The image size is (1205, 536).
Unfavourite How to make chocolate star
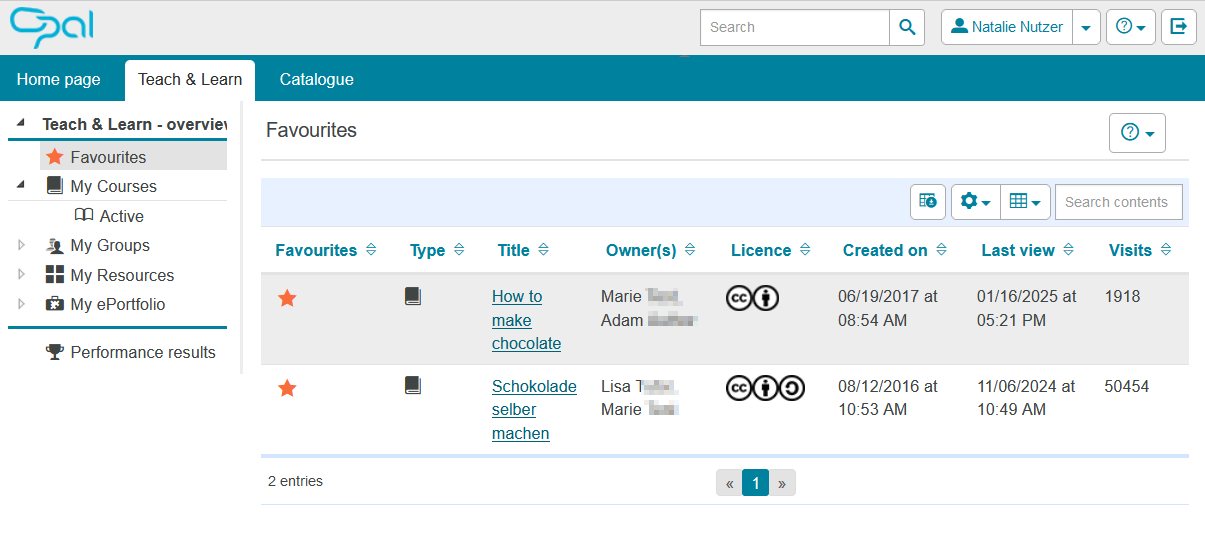click(x=287, y=298)
